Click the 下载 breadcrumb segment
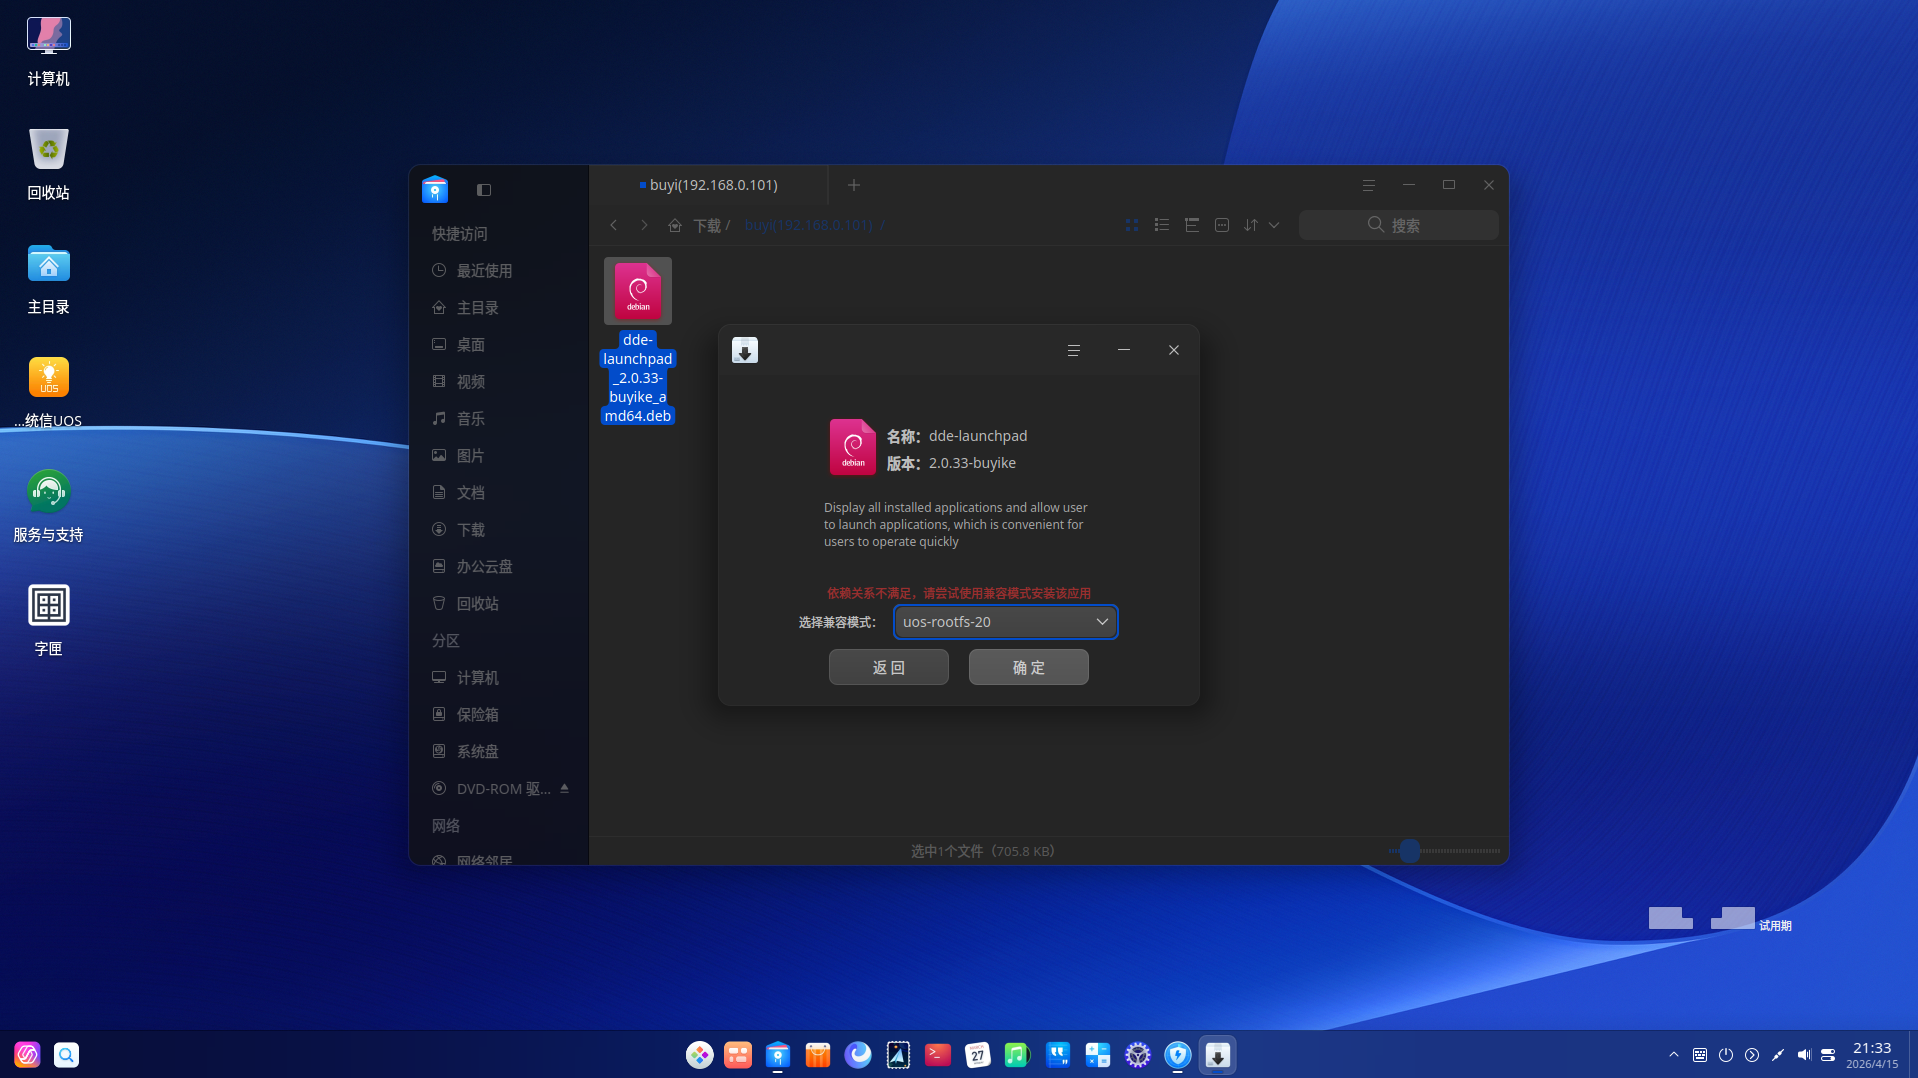The image size is (1918, 1078). pyautogui.click(x=707, y=226)
